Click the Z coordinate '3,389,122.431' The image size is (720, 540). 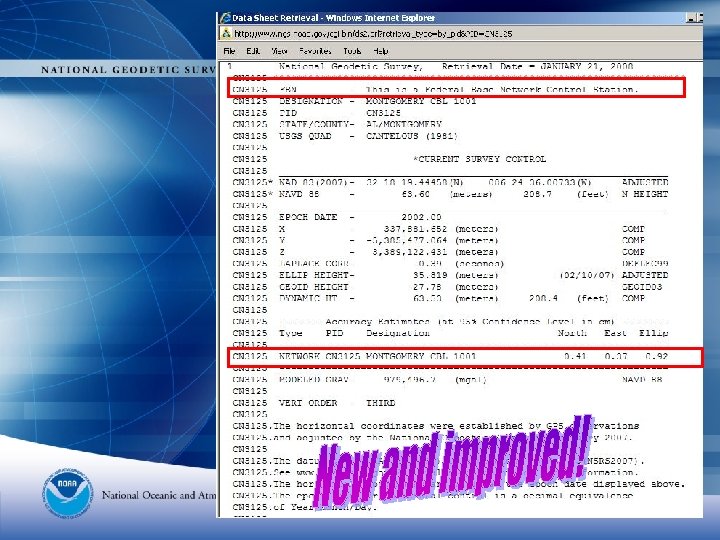click(412, 252)
